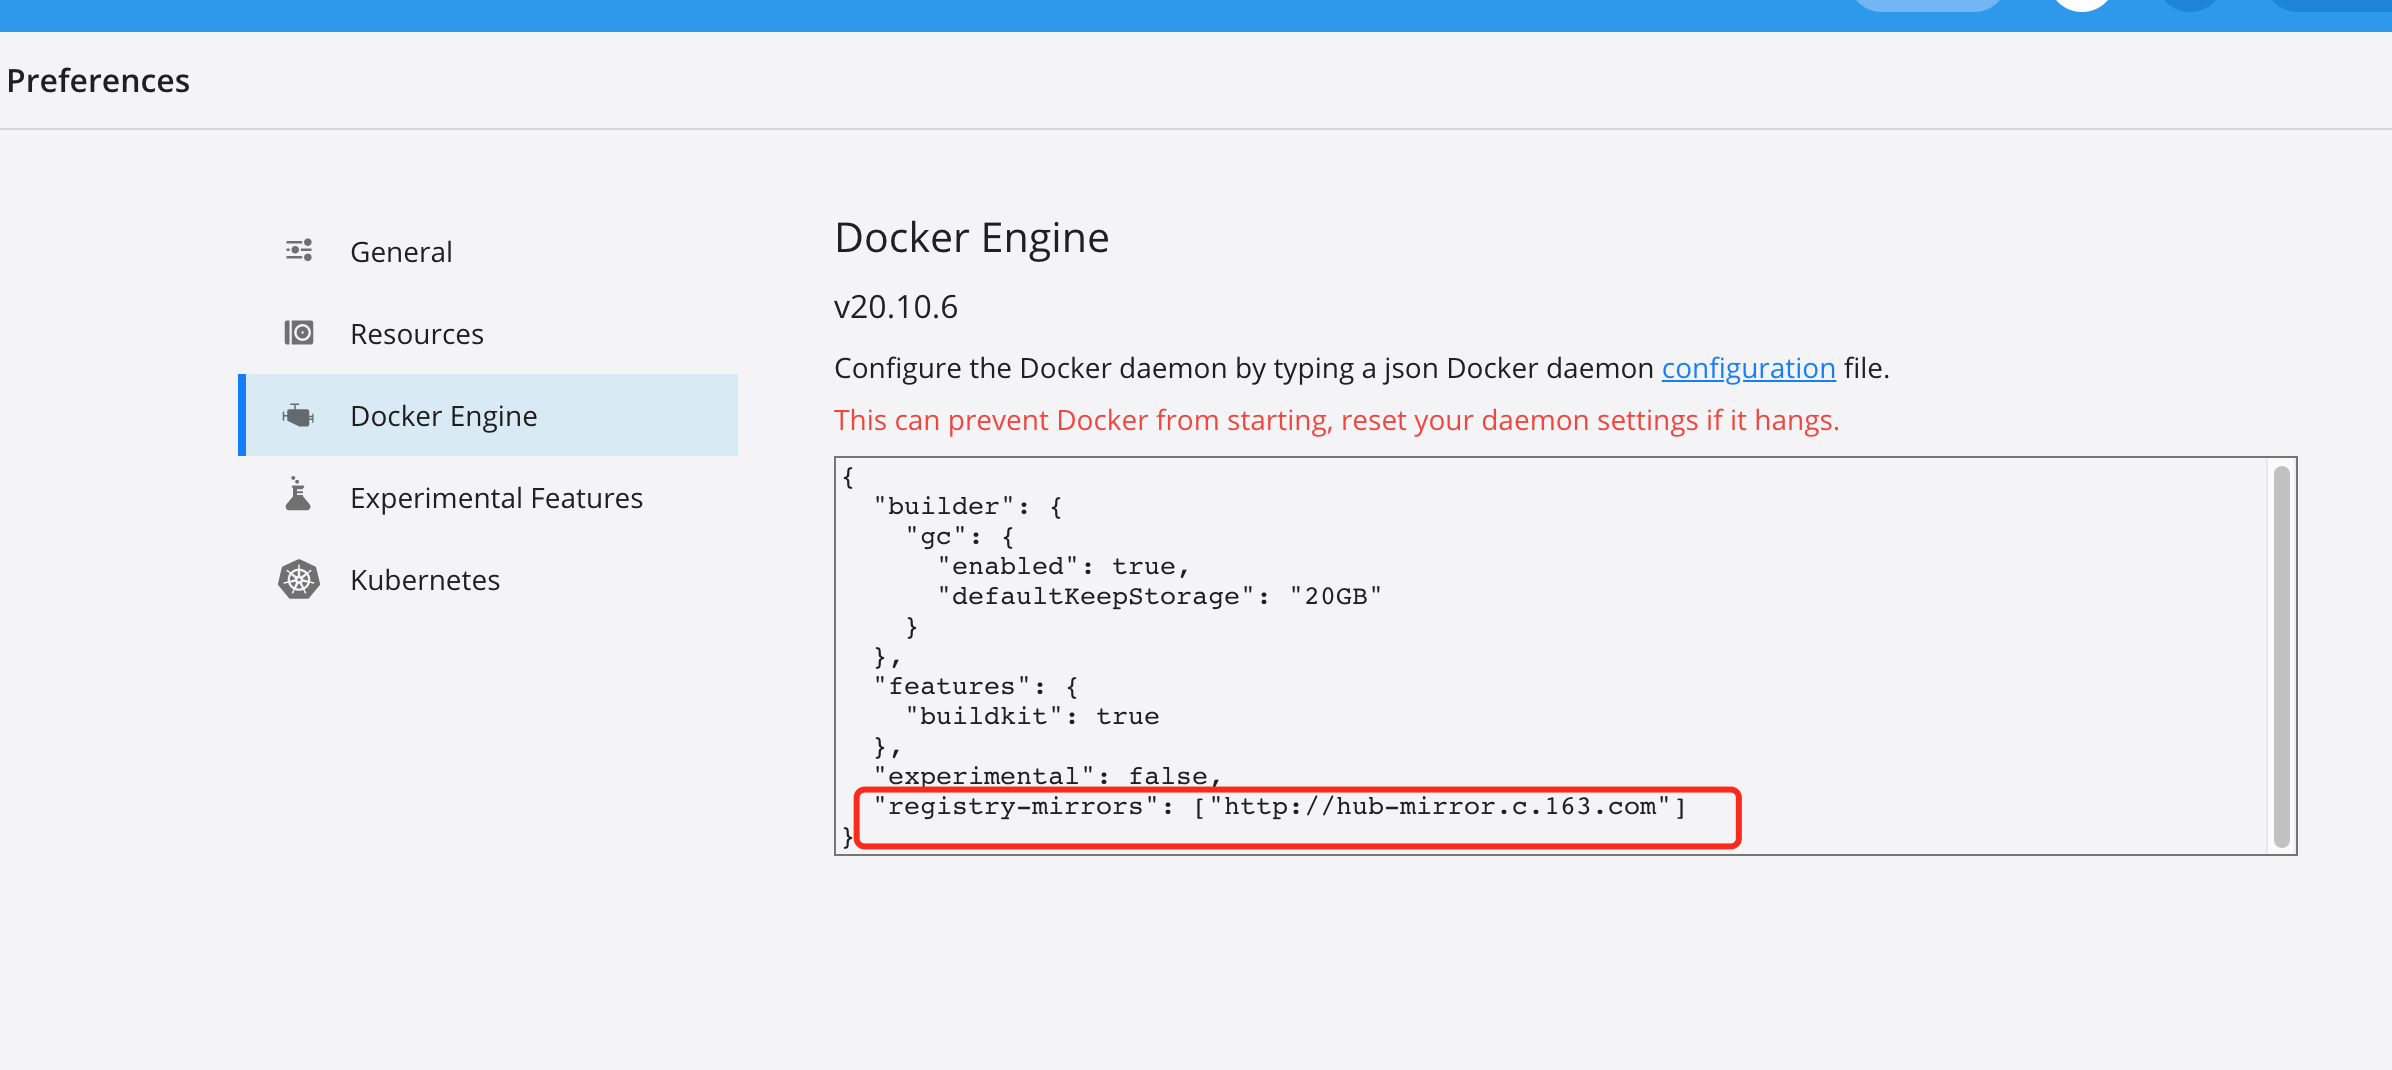The image size is (2392, 1070).
Task: Open the General preferences section
Action: point(401,252)
